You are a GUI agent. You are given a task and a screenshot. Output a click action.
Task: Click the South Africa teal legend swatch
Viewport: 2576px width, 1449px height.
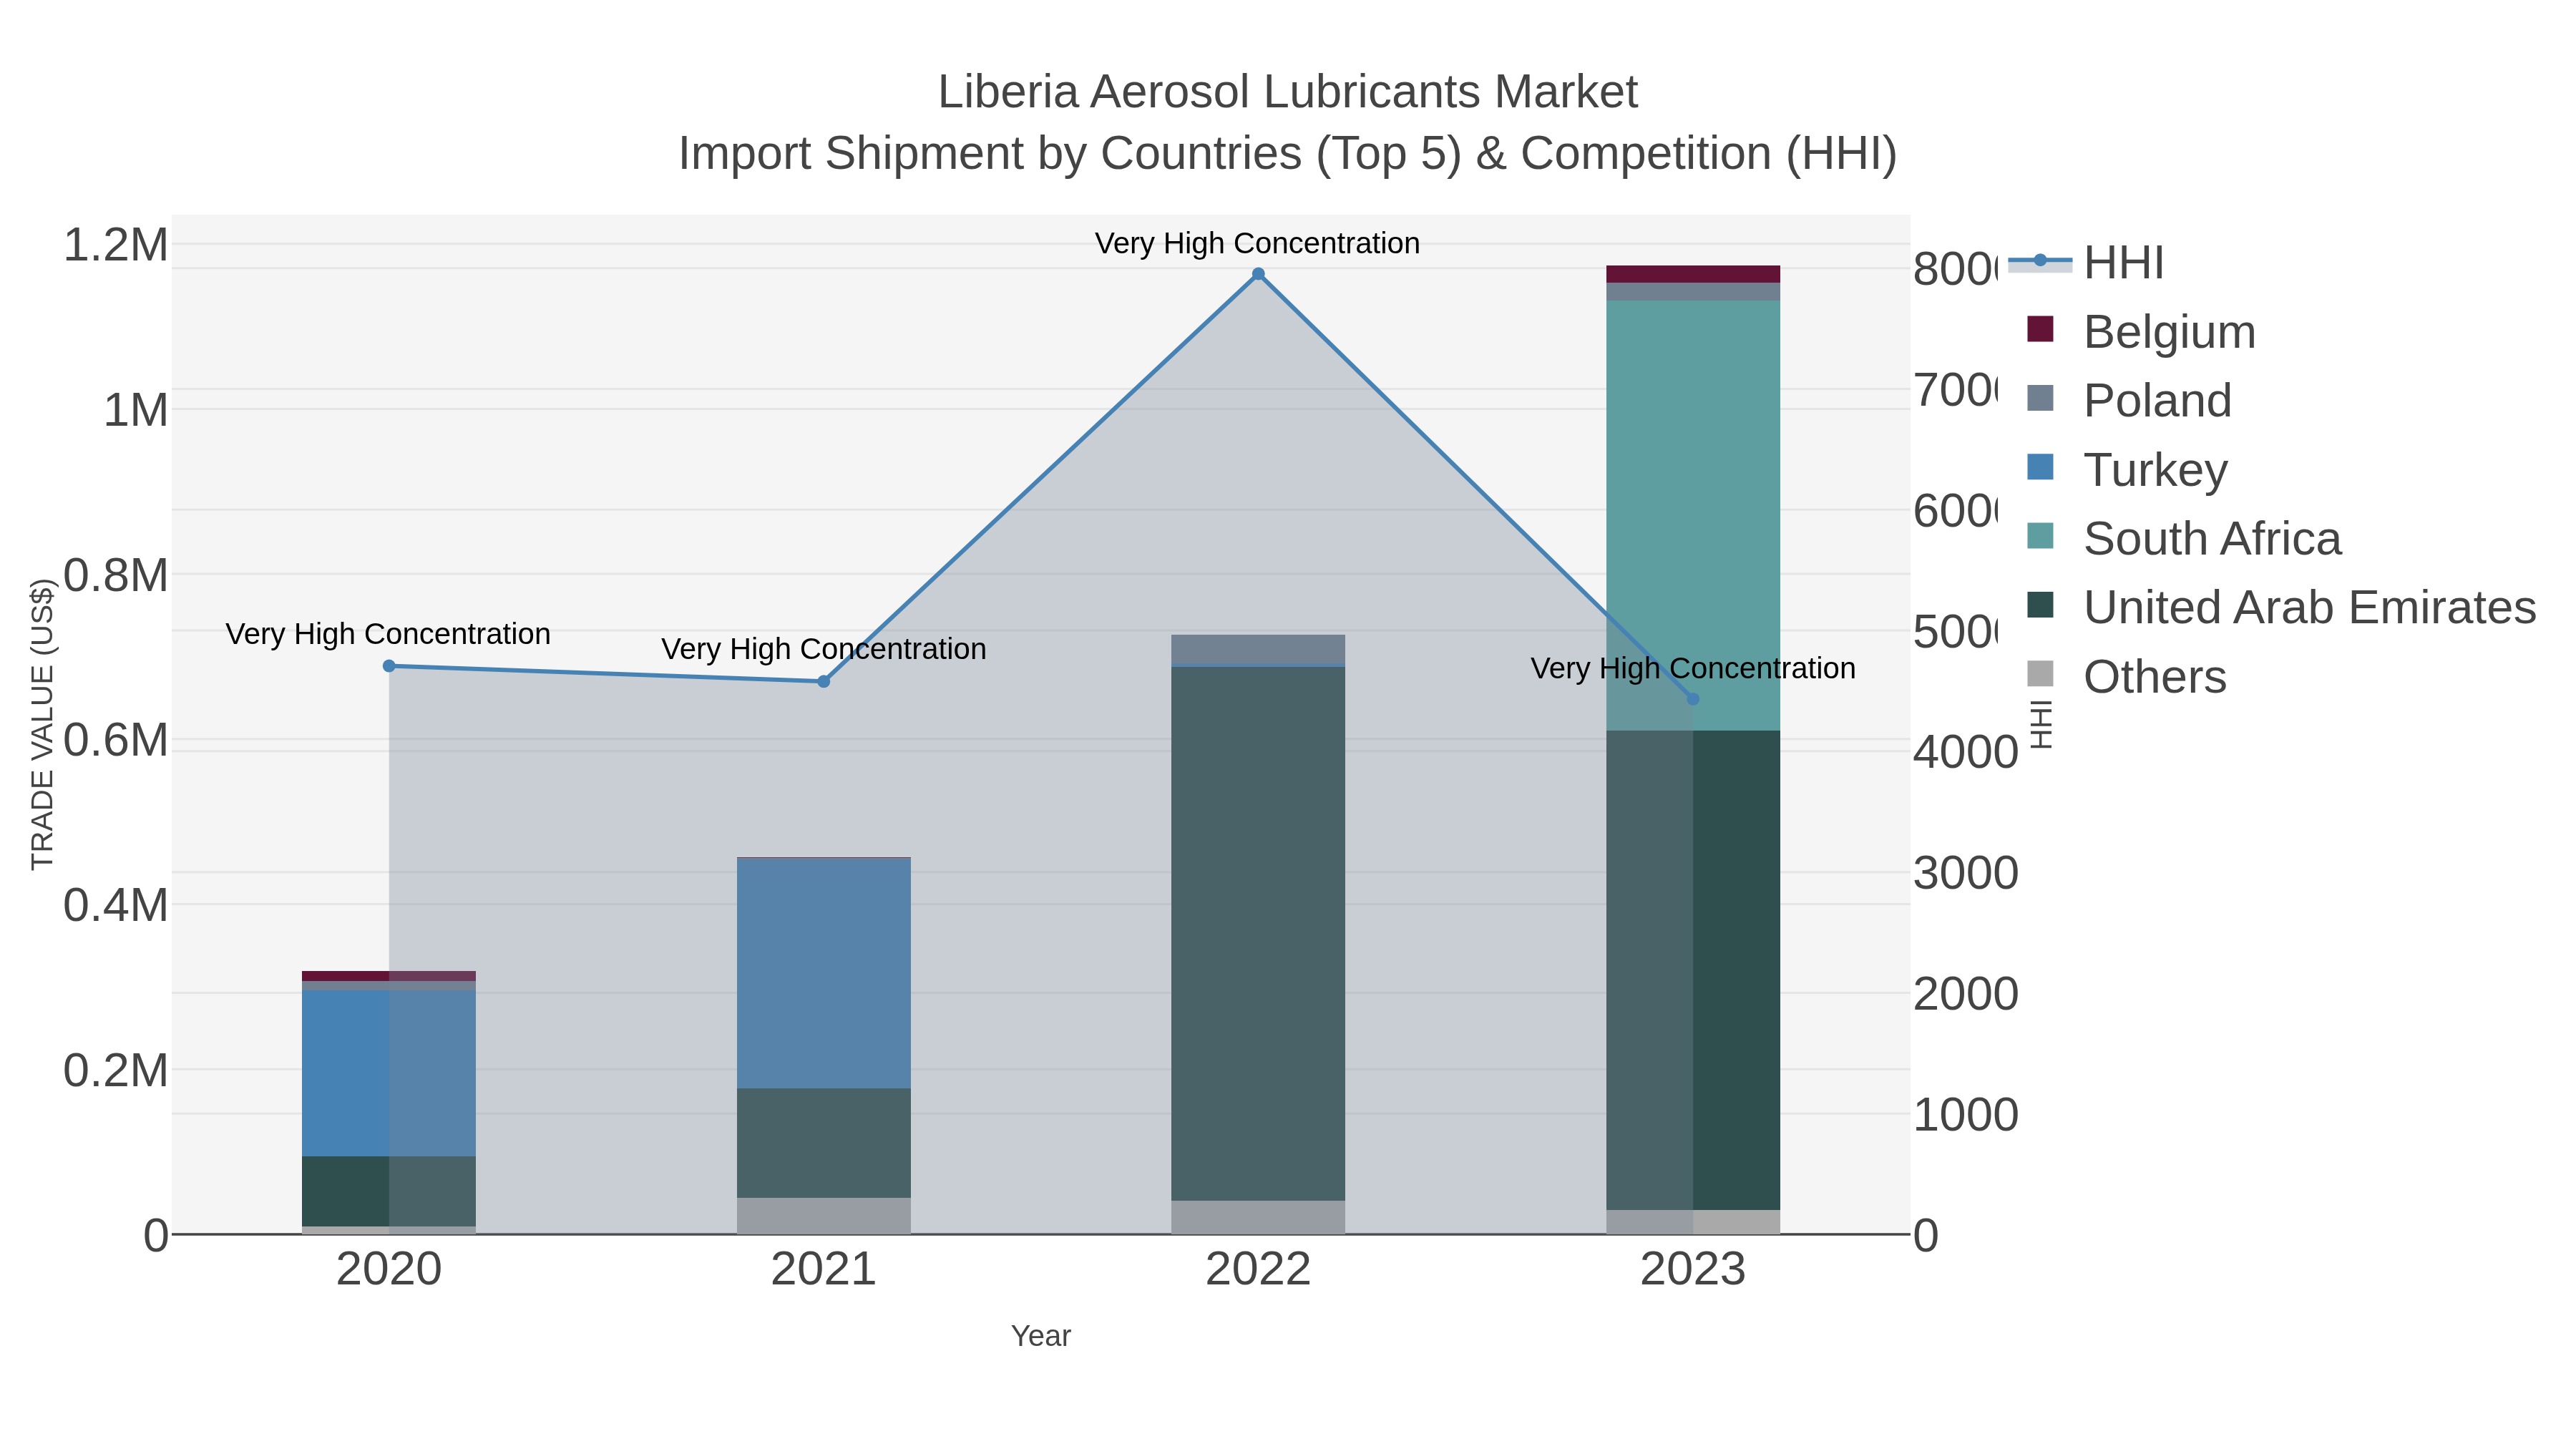click(x=2040, y=536)
